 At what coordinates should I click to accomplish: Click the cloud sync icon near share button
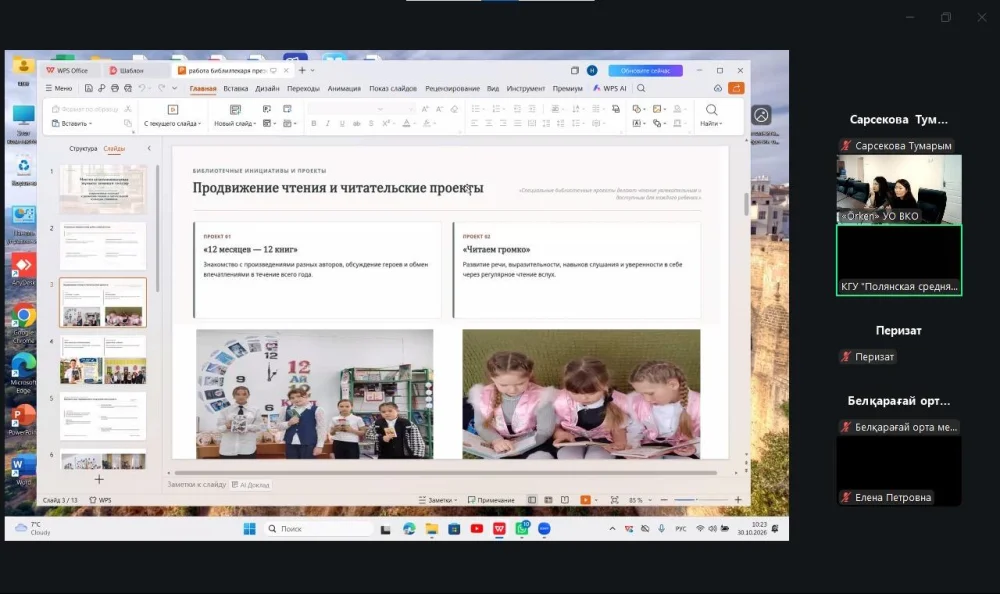[x=717, y=88]
